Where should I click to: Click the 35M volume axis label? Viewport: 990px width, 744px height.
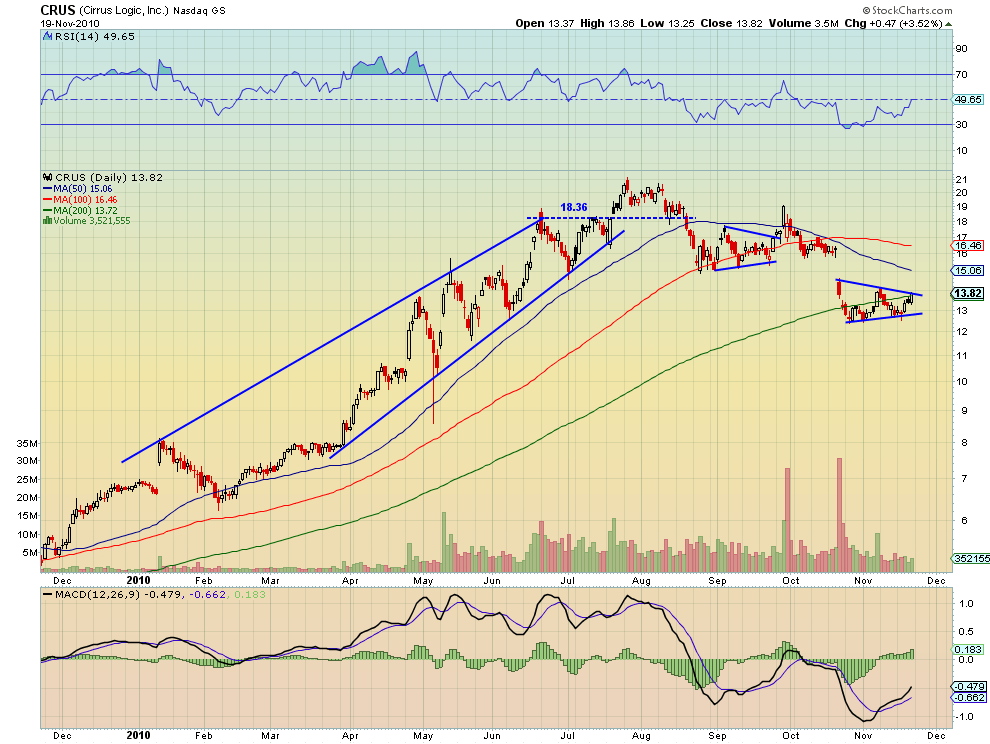tap(27, 444)
